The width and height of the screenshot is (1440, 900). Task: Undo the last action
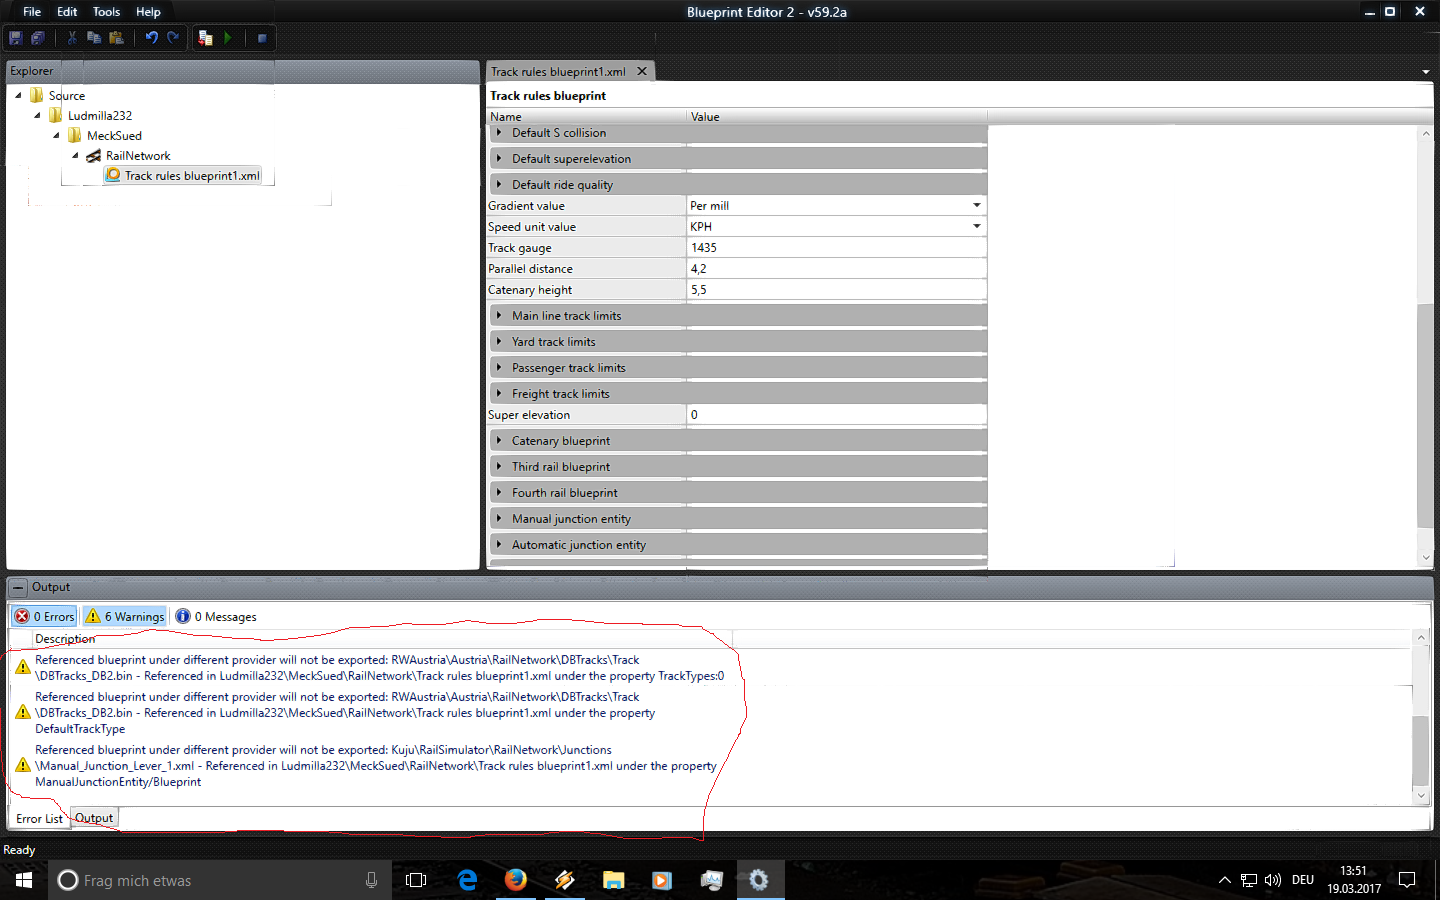point(152,38)
